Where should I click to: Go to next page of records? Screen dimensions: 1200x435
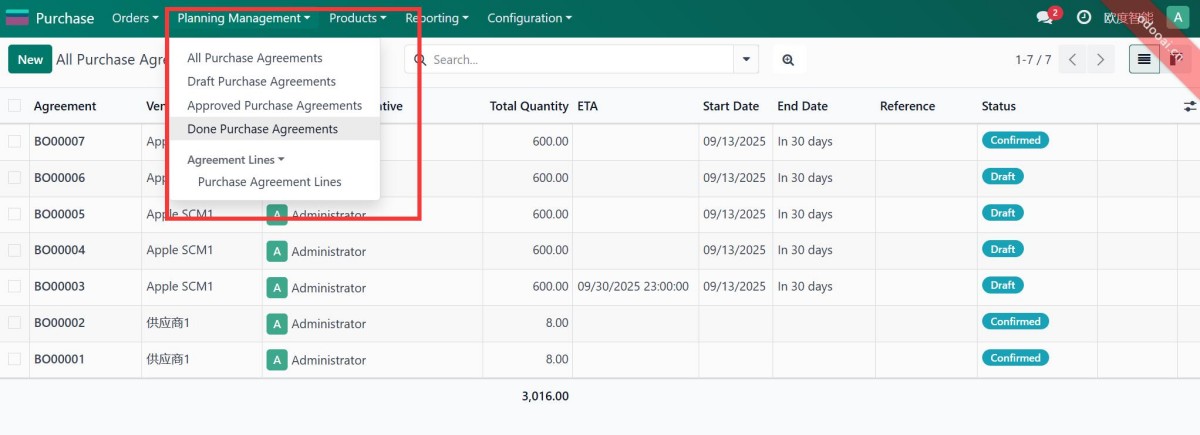[x=1101, y=60]
